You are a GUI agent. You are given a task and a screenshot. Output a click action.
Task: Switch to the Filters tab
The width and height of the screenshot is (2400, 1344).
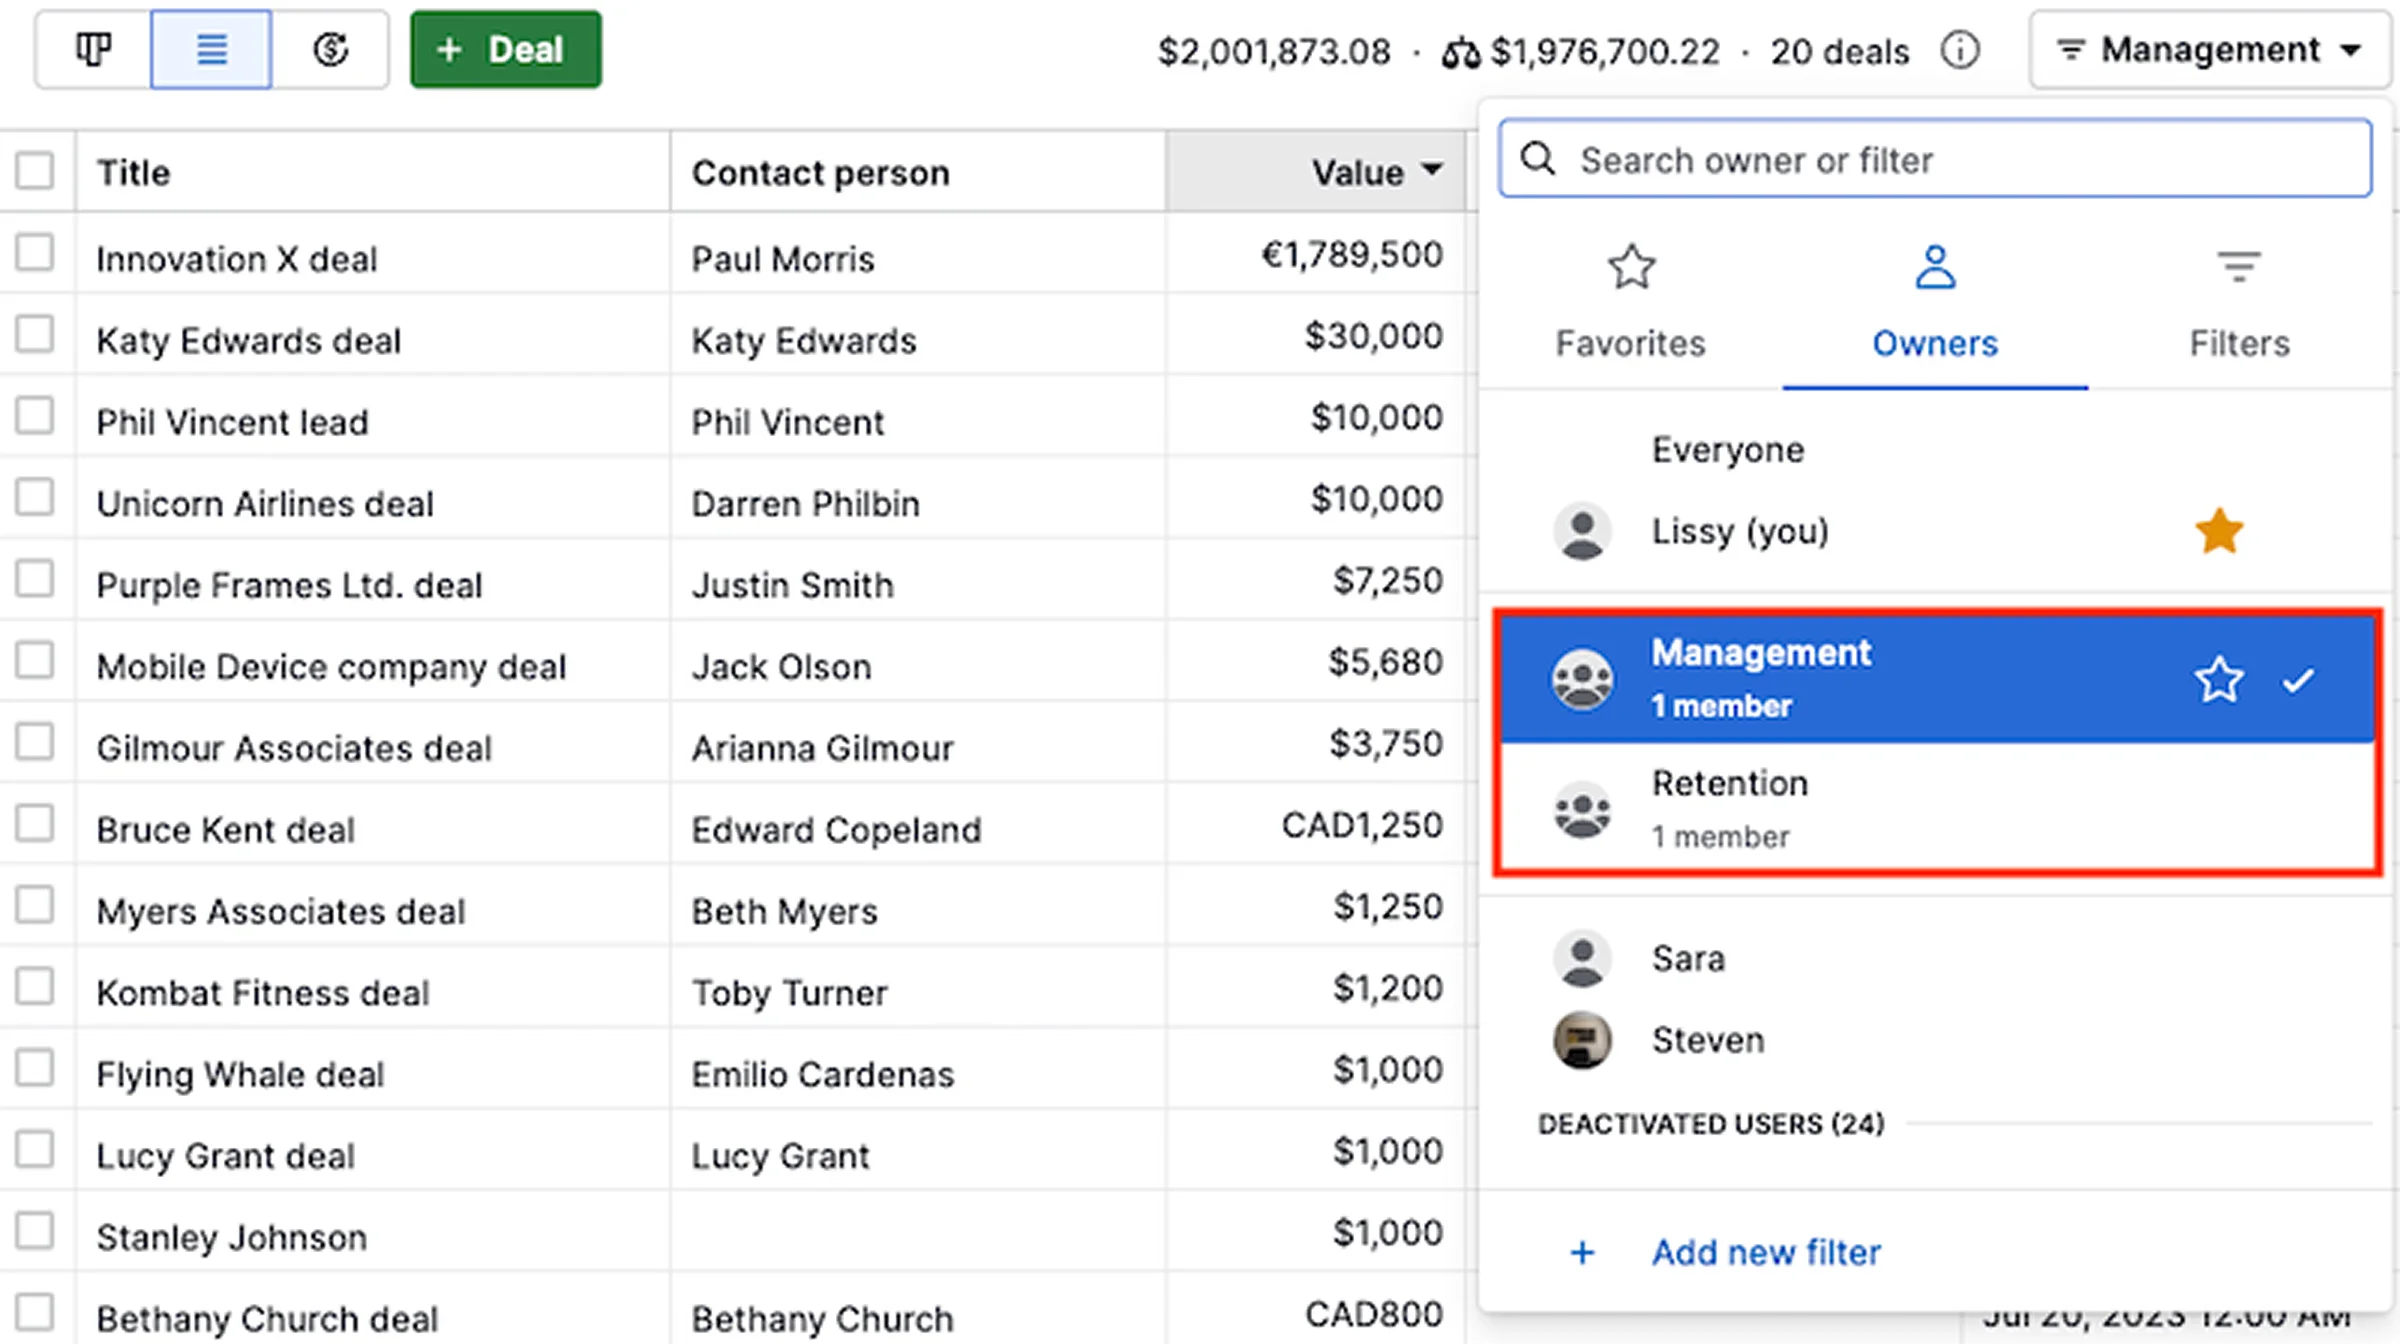[x=2238, y=300]
